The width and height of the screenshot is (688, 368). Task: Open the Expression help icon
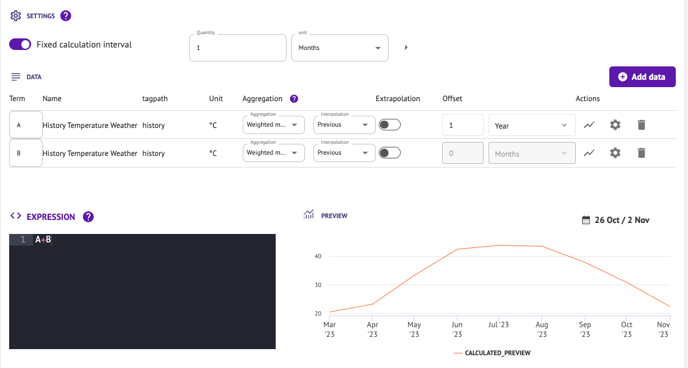[x=88, y=217]
